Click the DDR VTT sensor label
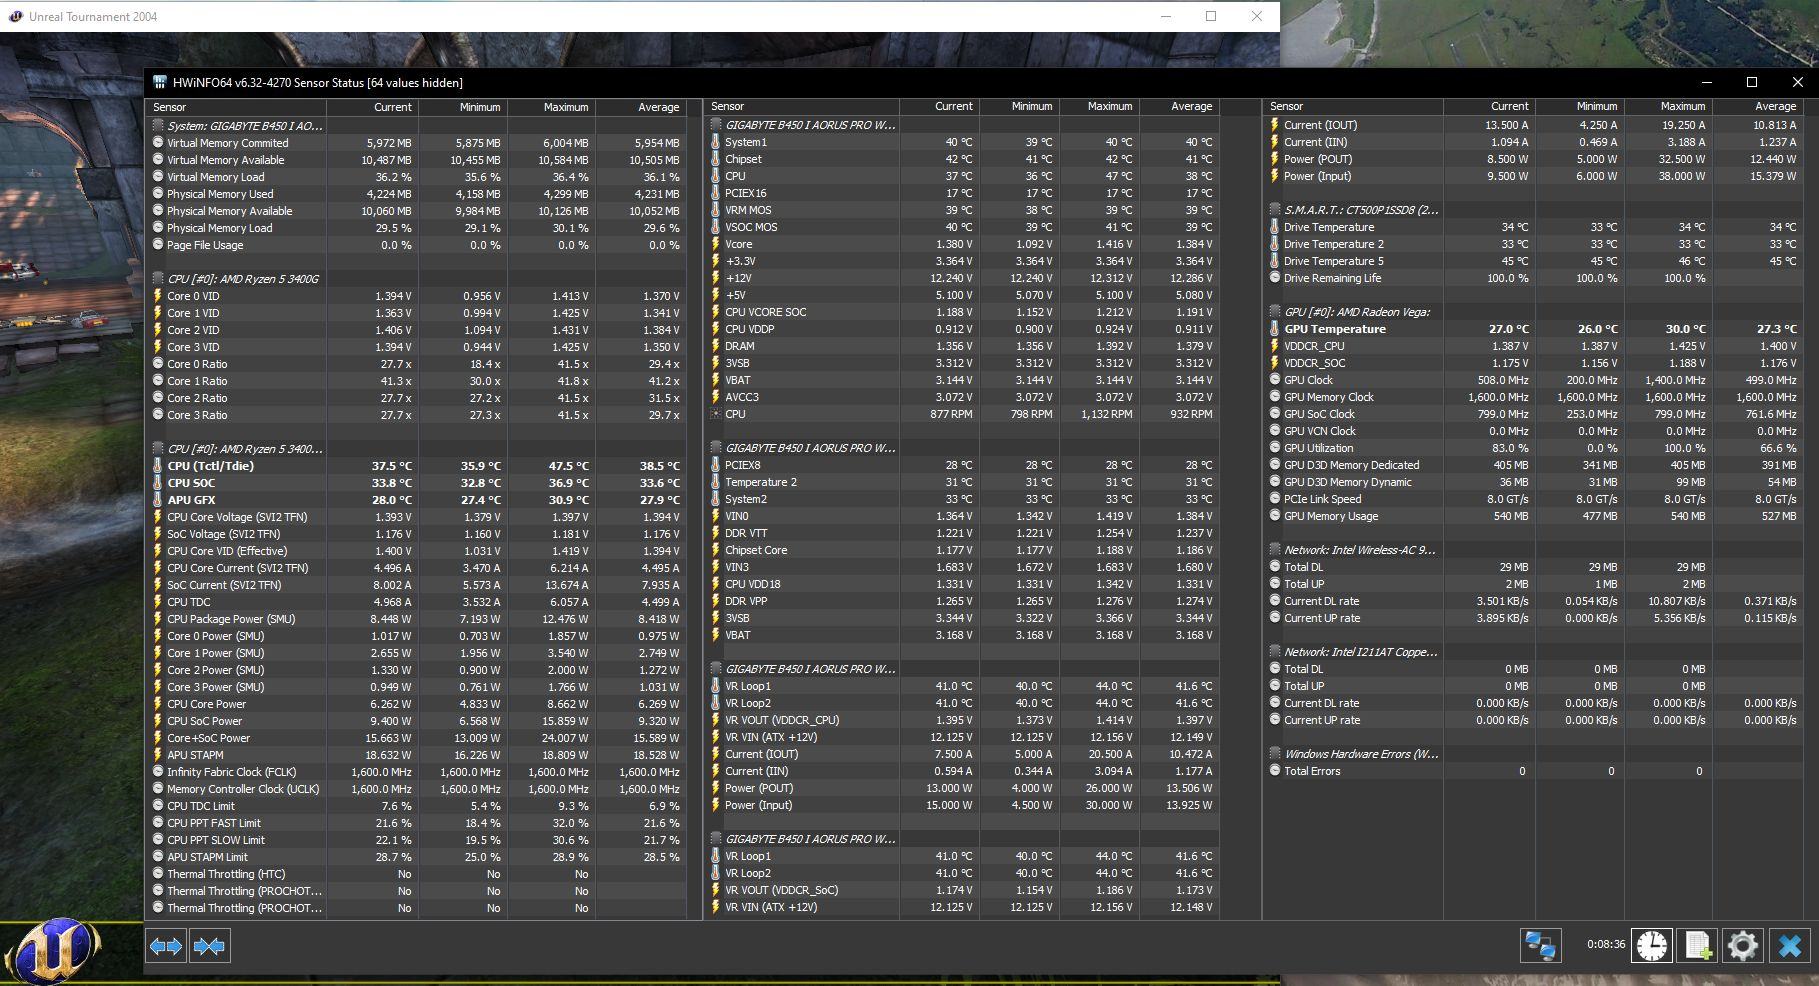 click(746, 533)
